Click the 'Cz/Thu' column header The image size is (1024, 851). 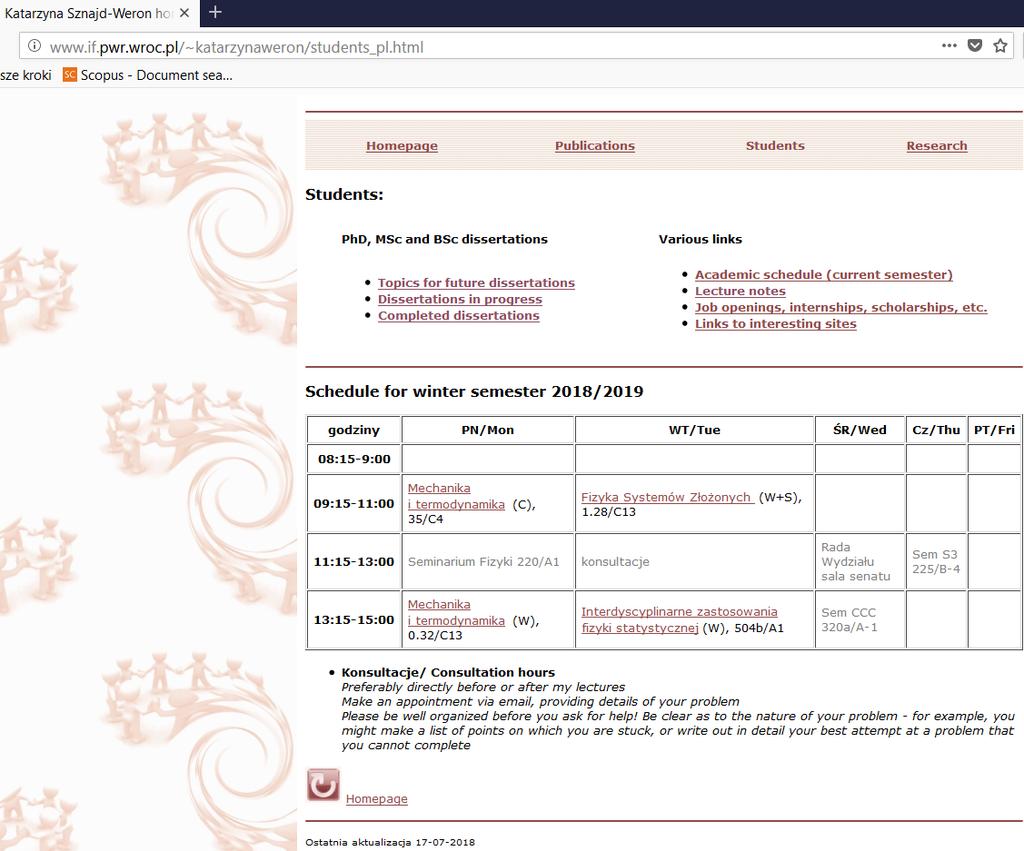(x=936, y=430)
